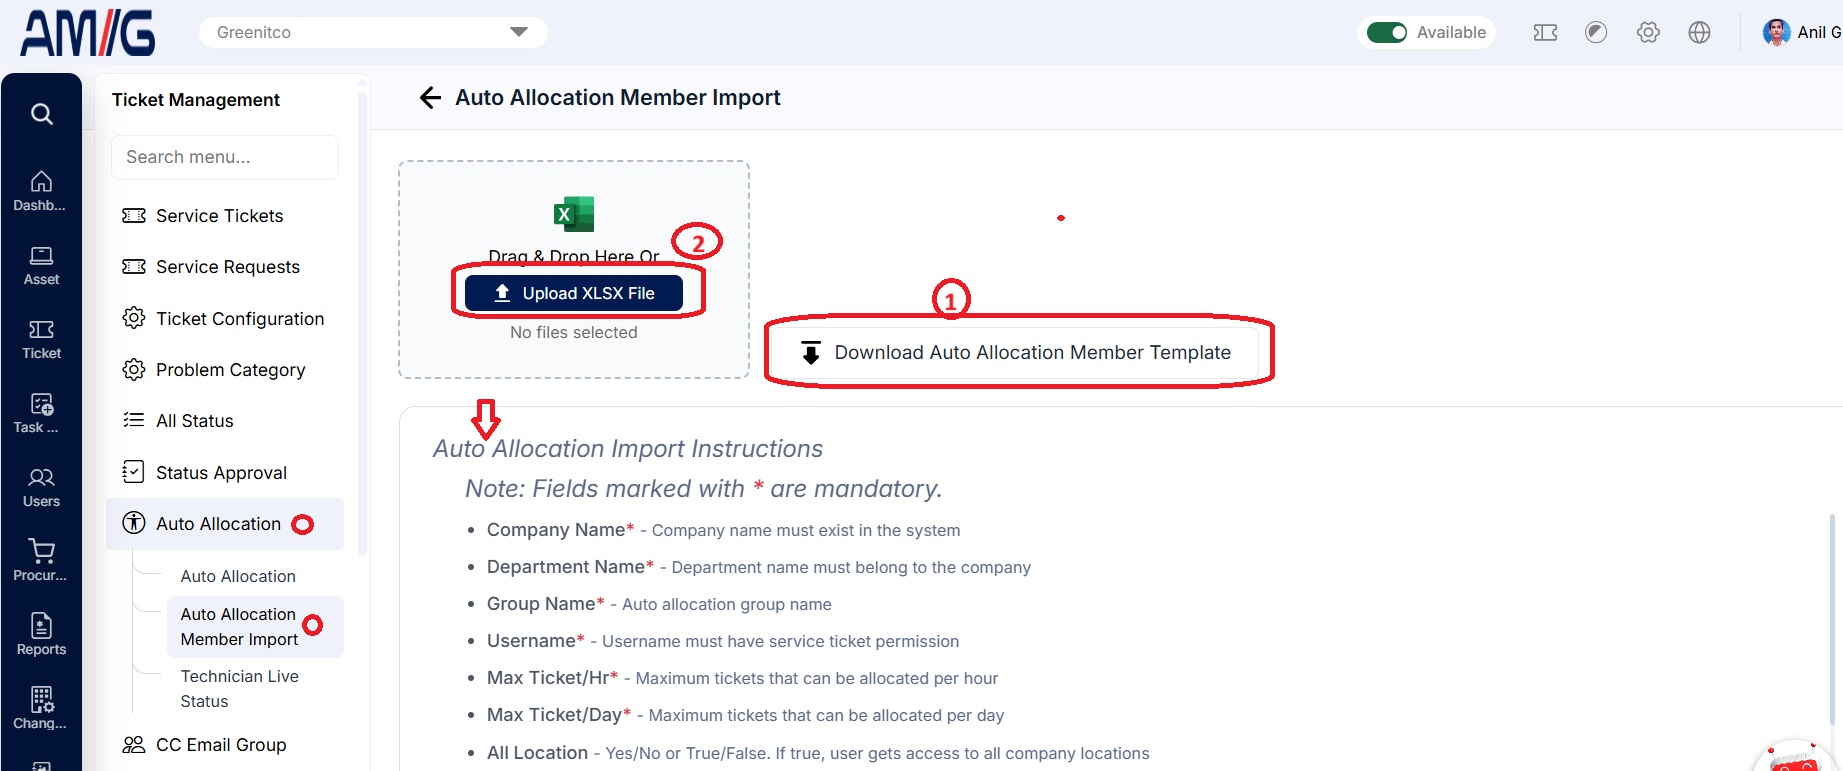Click the ticket icon in top bar

(x=1545, y=32)
